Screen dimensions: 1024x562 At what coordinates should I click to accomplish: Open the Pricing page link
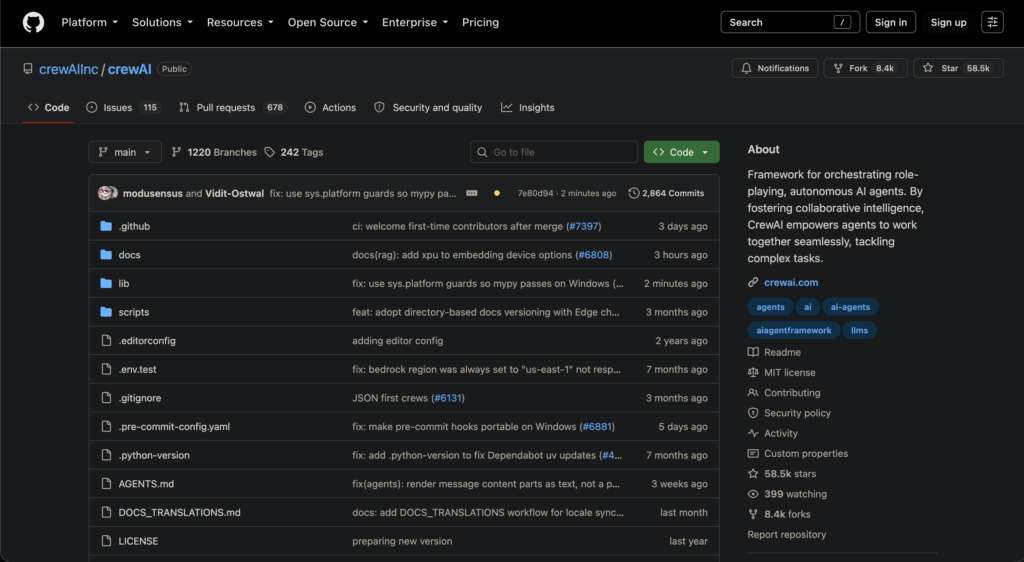[480, 22]
